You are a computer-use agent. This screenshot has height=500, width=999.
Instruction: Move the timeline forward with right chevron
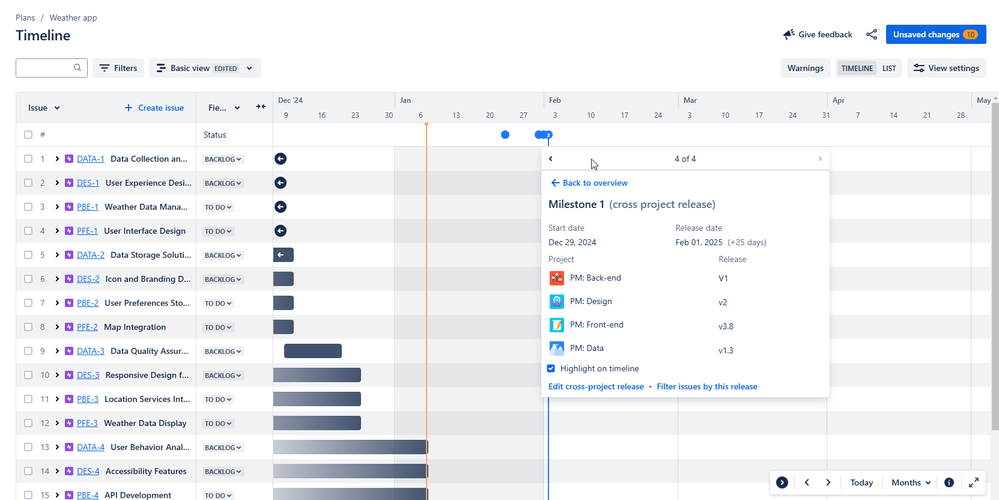tap(828, 483)
